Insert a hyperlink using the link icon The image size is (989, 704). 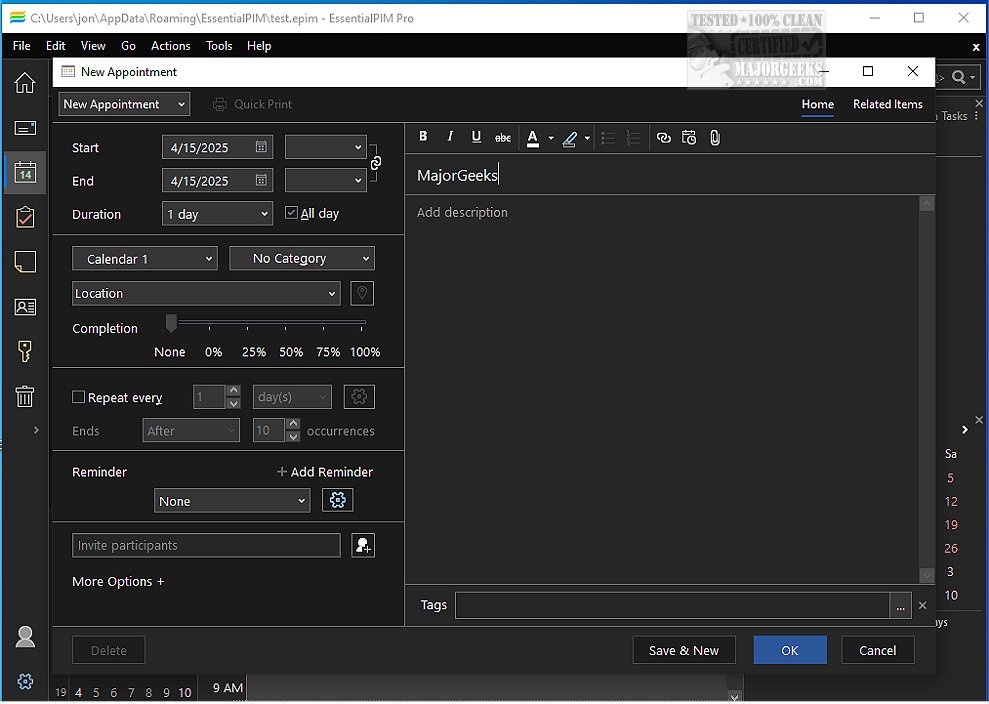[663, 138]
